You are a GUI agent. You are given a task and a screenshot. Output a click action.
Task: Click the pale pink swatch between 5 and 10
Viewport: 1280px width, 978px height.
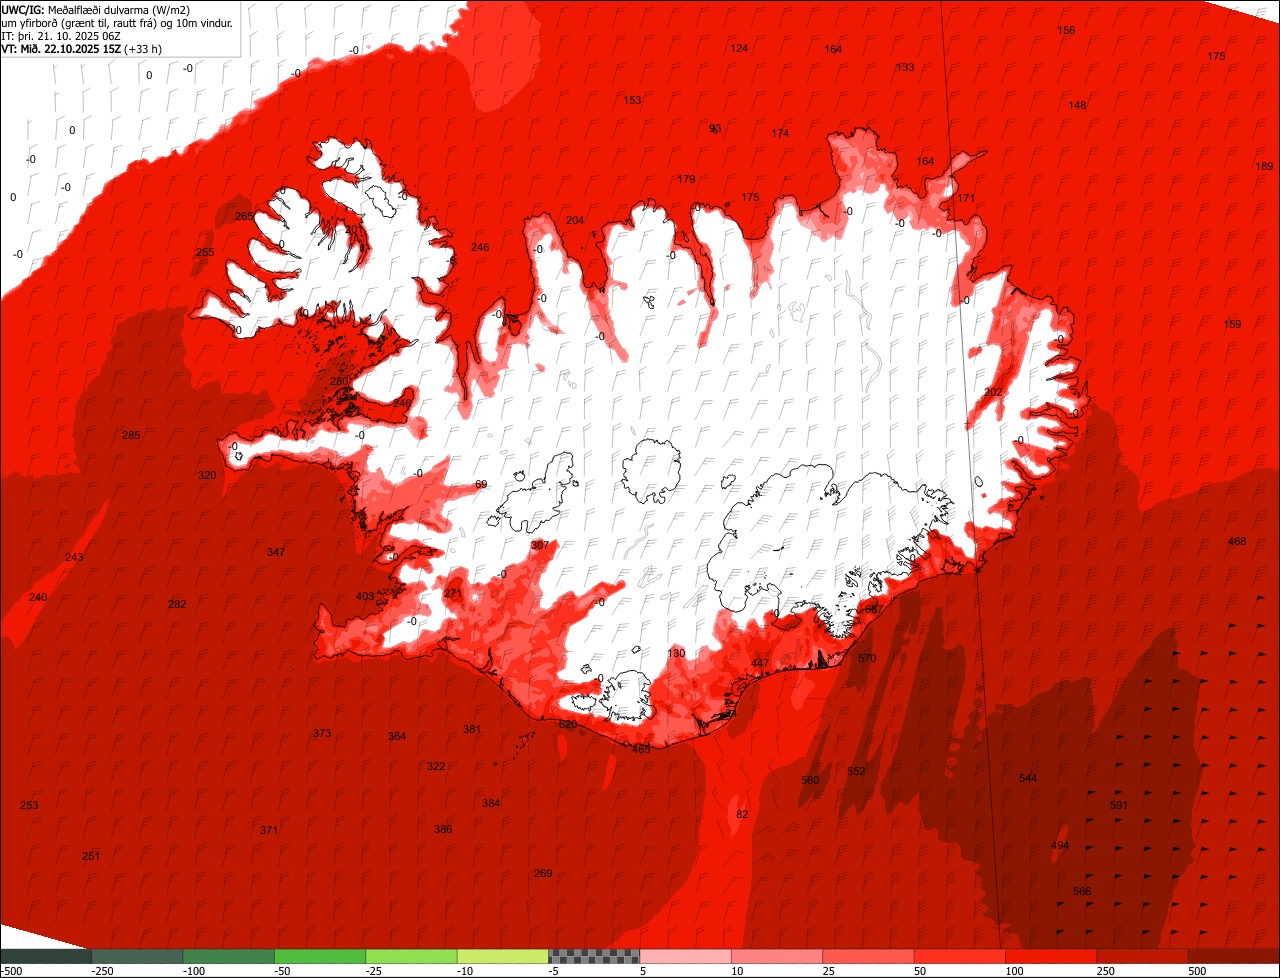pyautogui.click(x=686, y=956)
